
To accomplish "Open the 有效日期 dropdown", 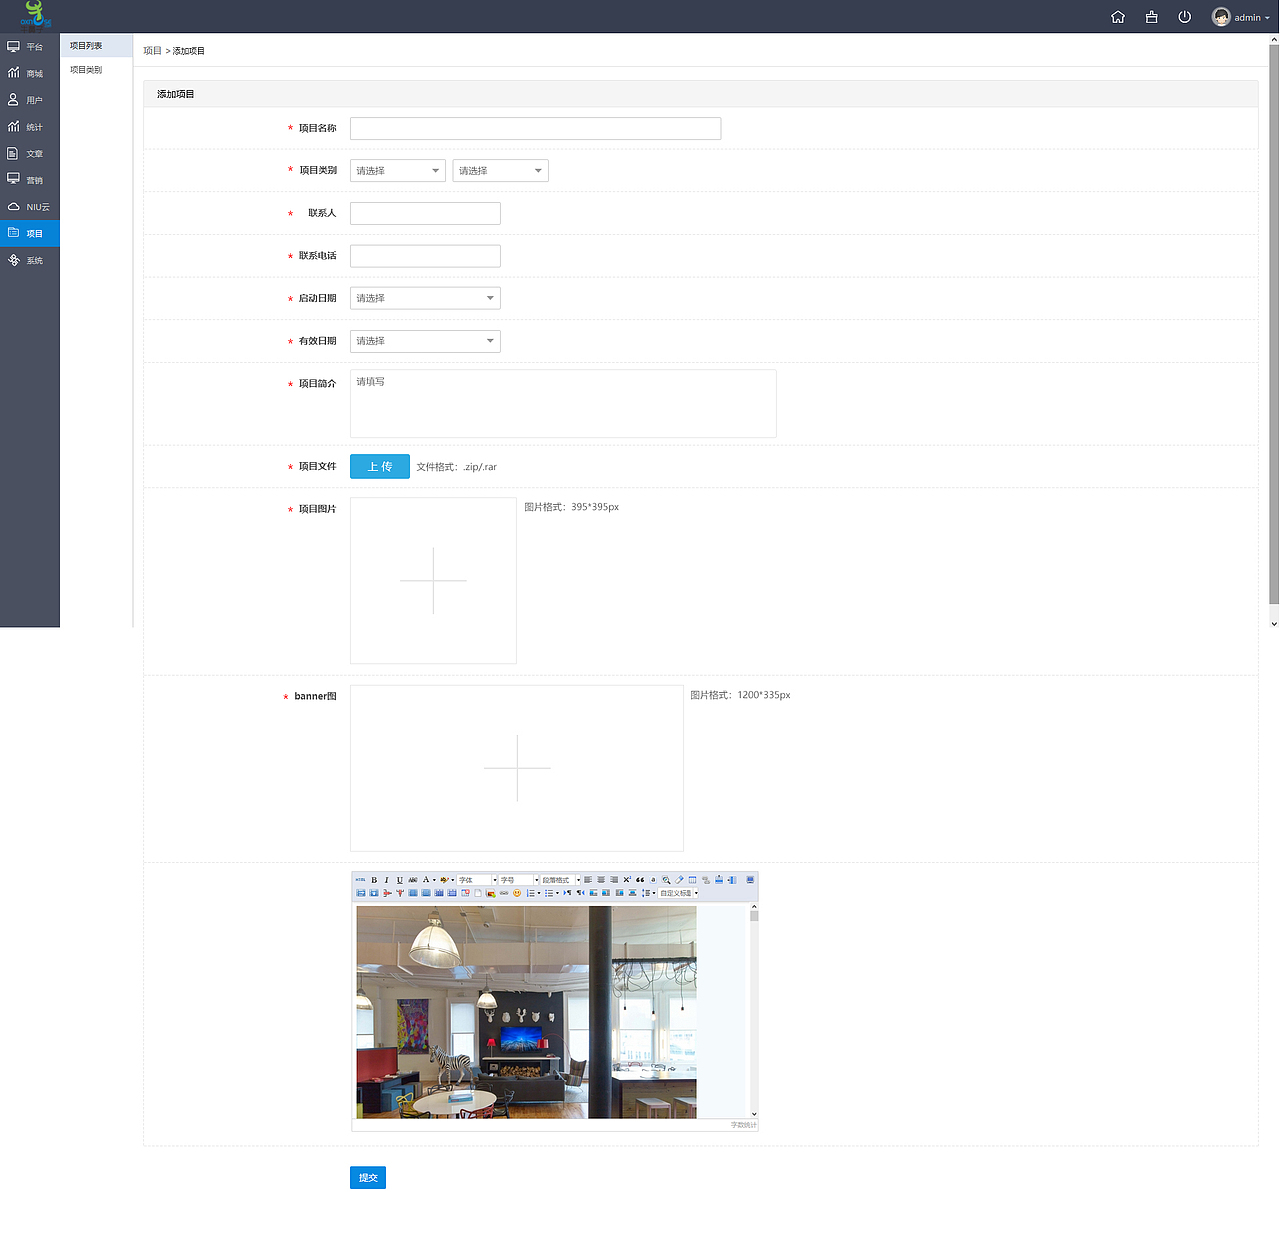I will (x=425, y=341).
